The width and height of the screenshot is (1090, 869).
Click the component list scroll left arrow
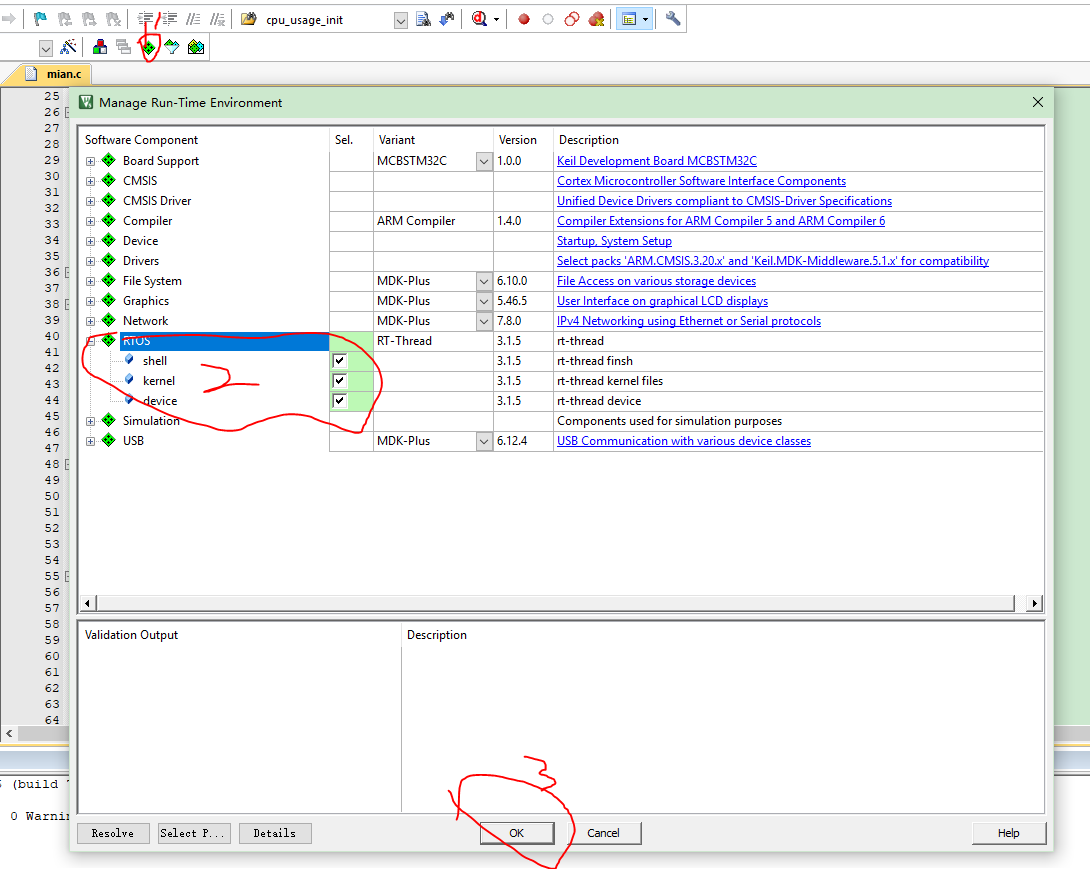pyautogui.click(x=88, y=603)
